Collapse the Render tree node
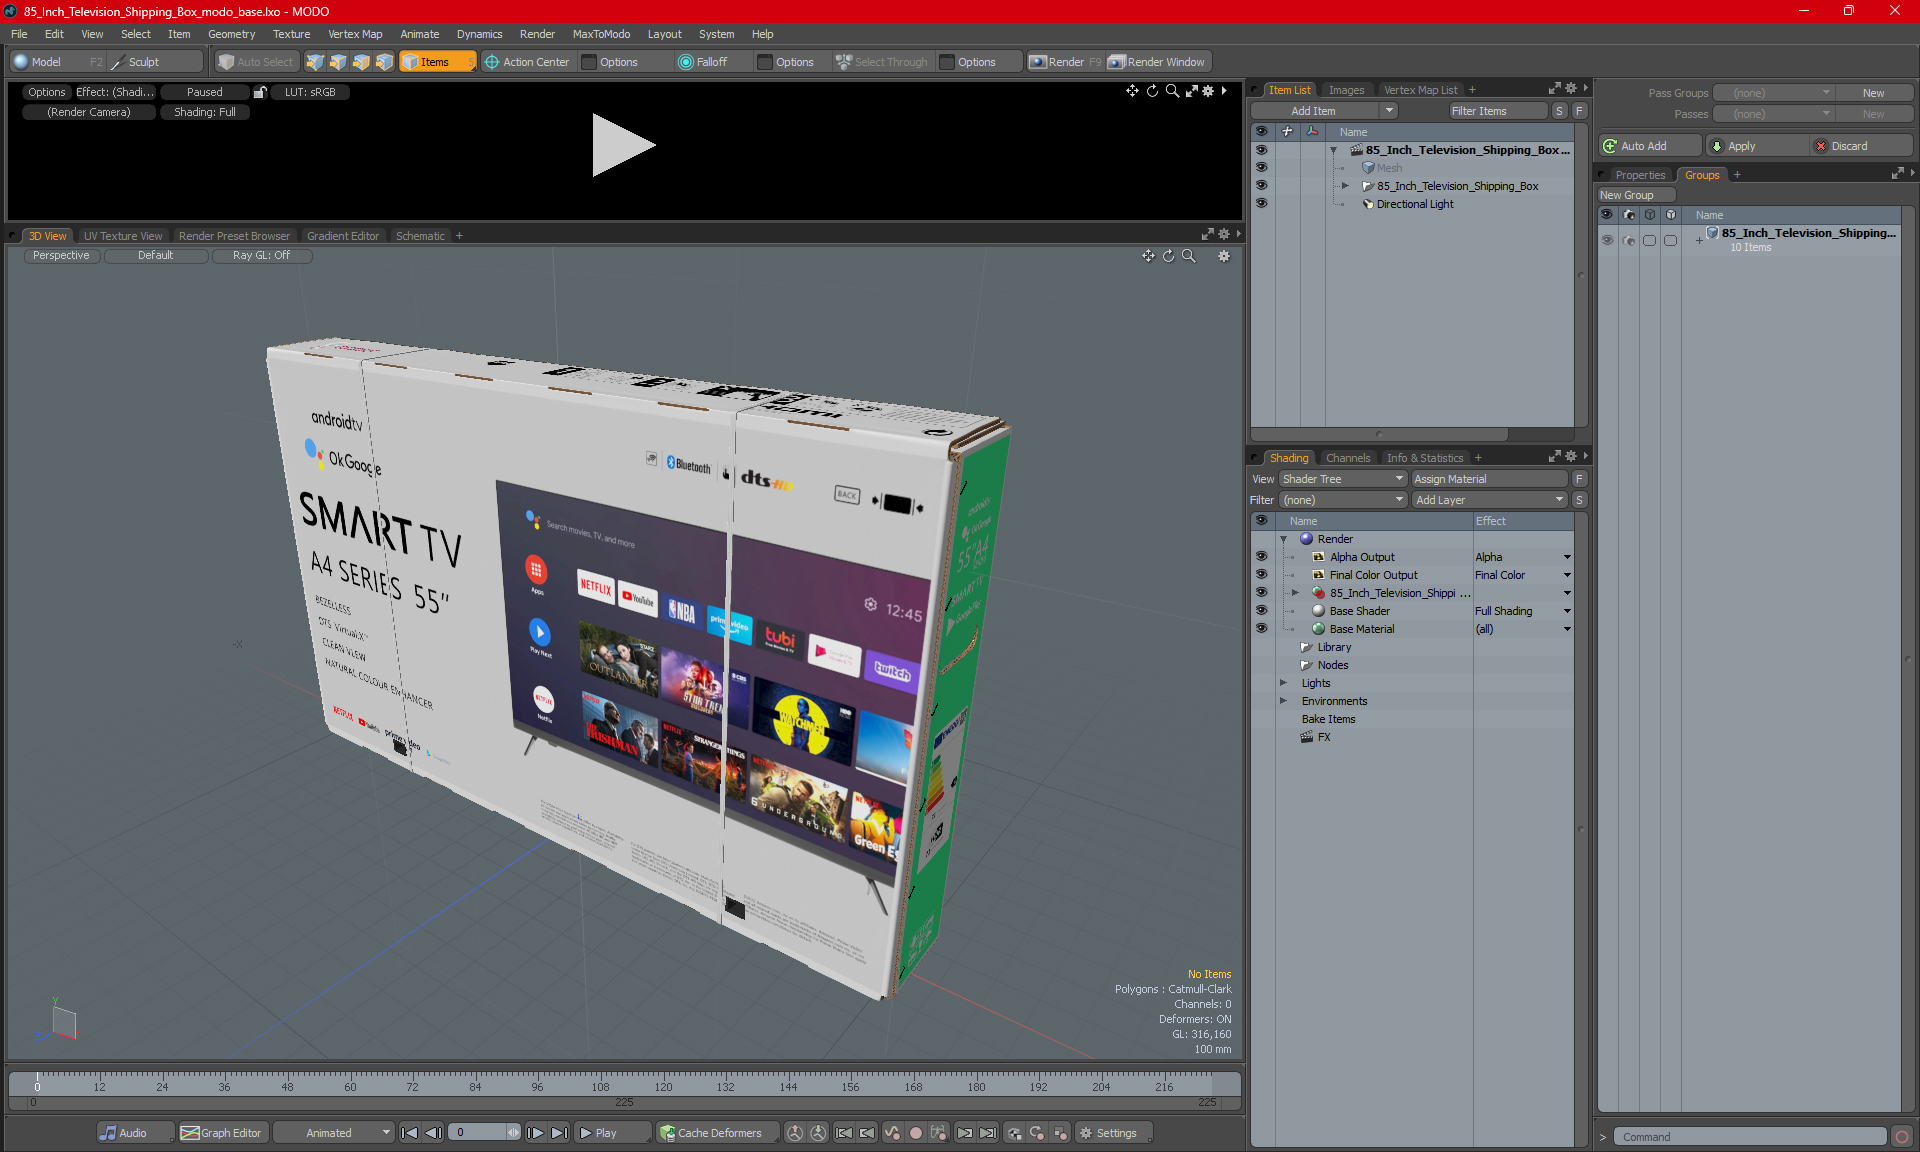The height and width of the screenshot is (1152, 1920). [x=1284, y=539]
